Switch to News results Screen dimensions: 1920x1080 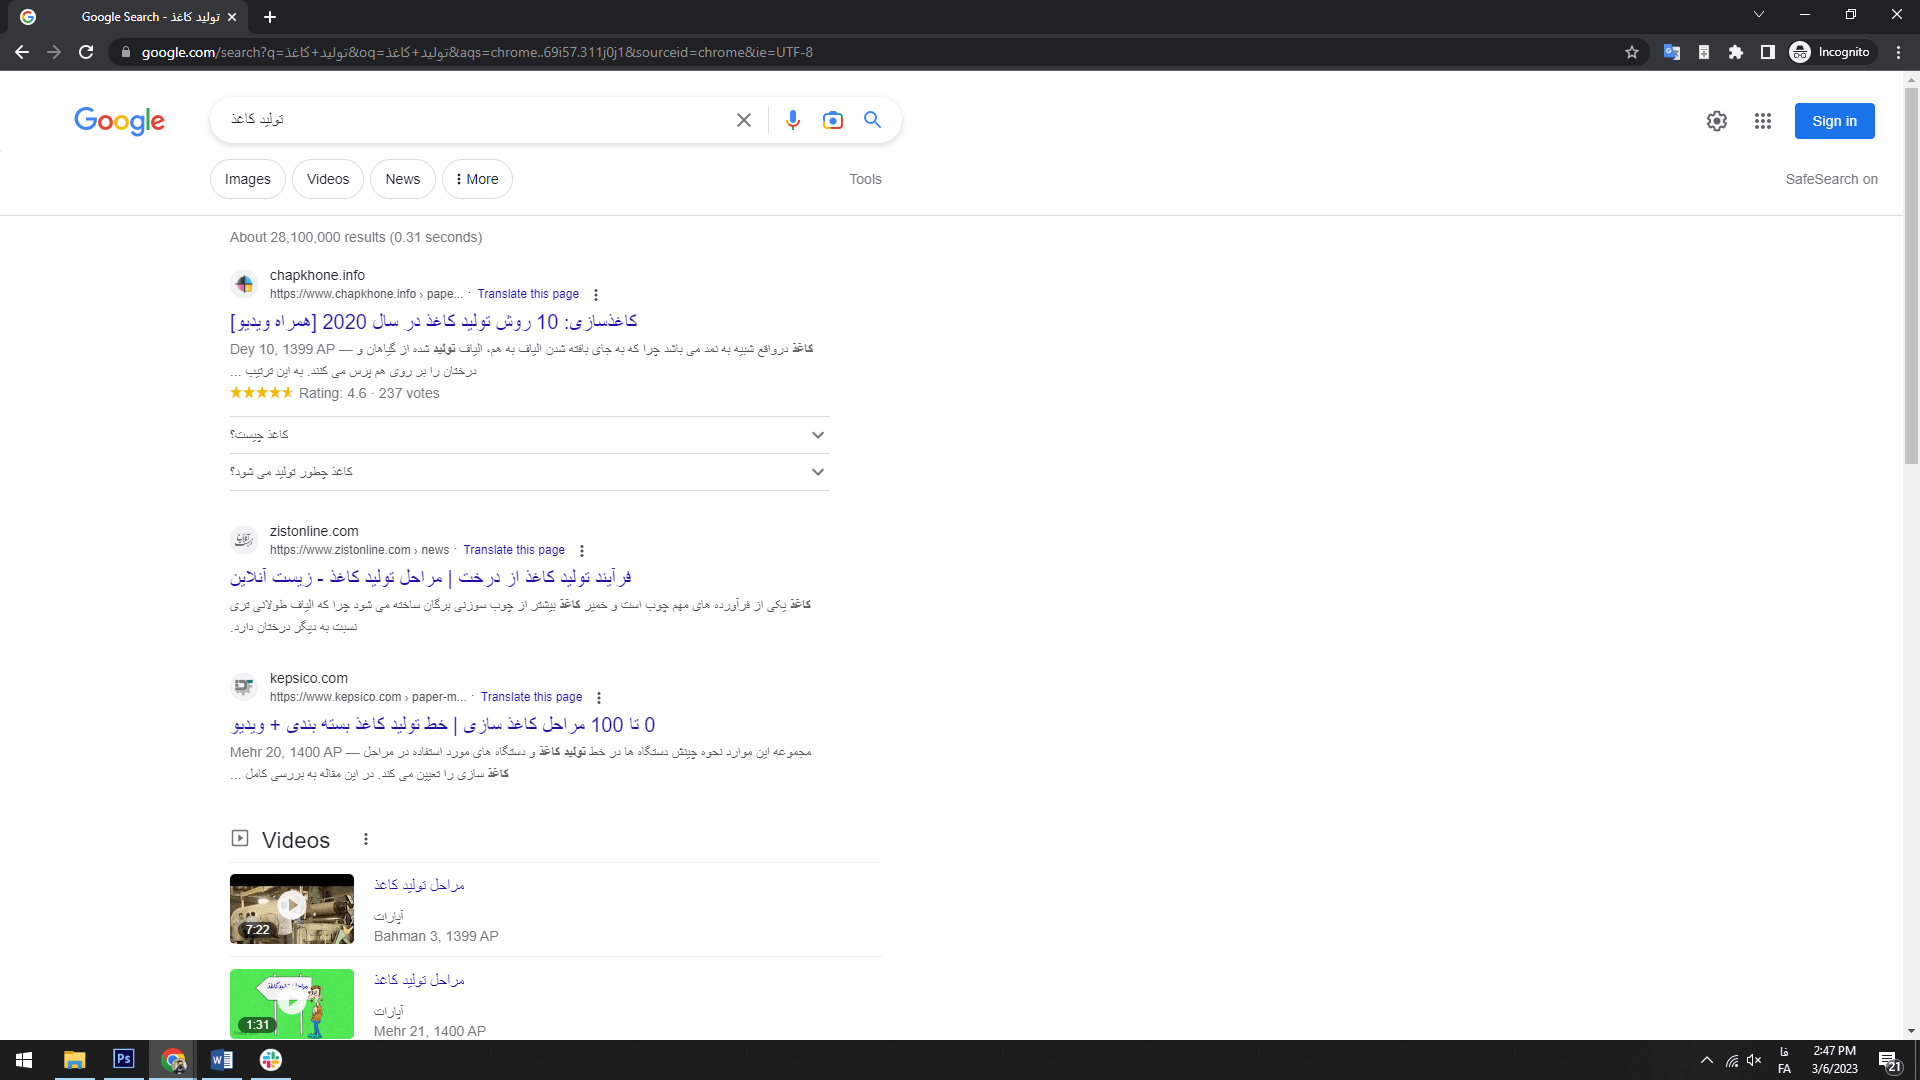pyautogui.click(x=403, y=179)
